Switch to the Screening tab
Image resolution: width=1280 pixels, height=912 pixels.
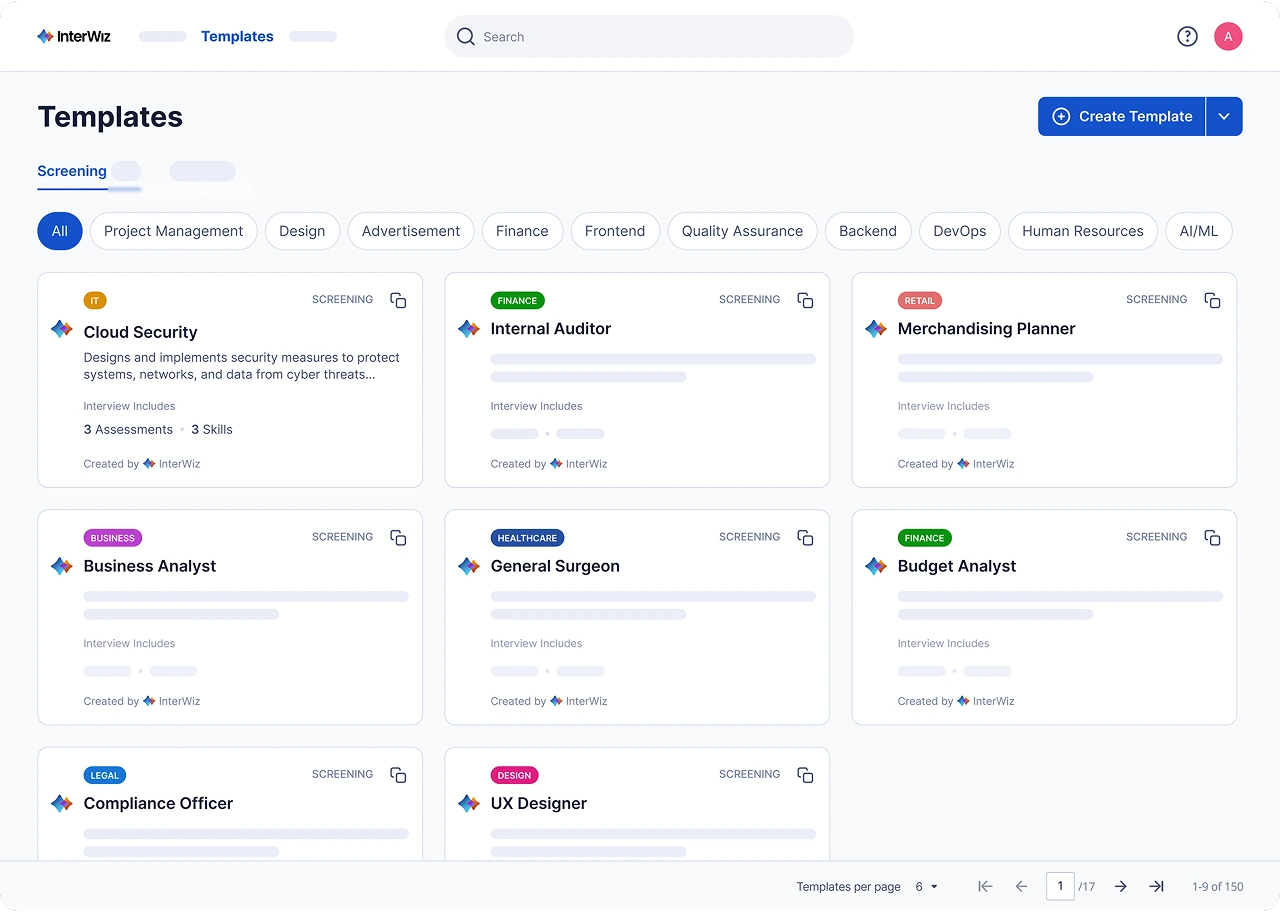[x=71, y=171]
